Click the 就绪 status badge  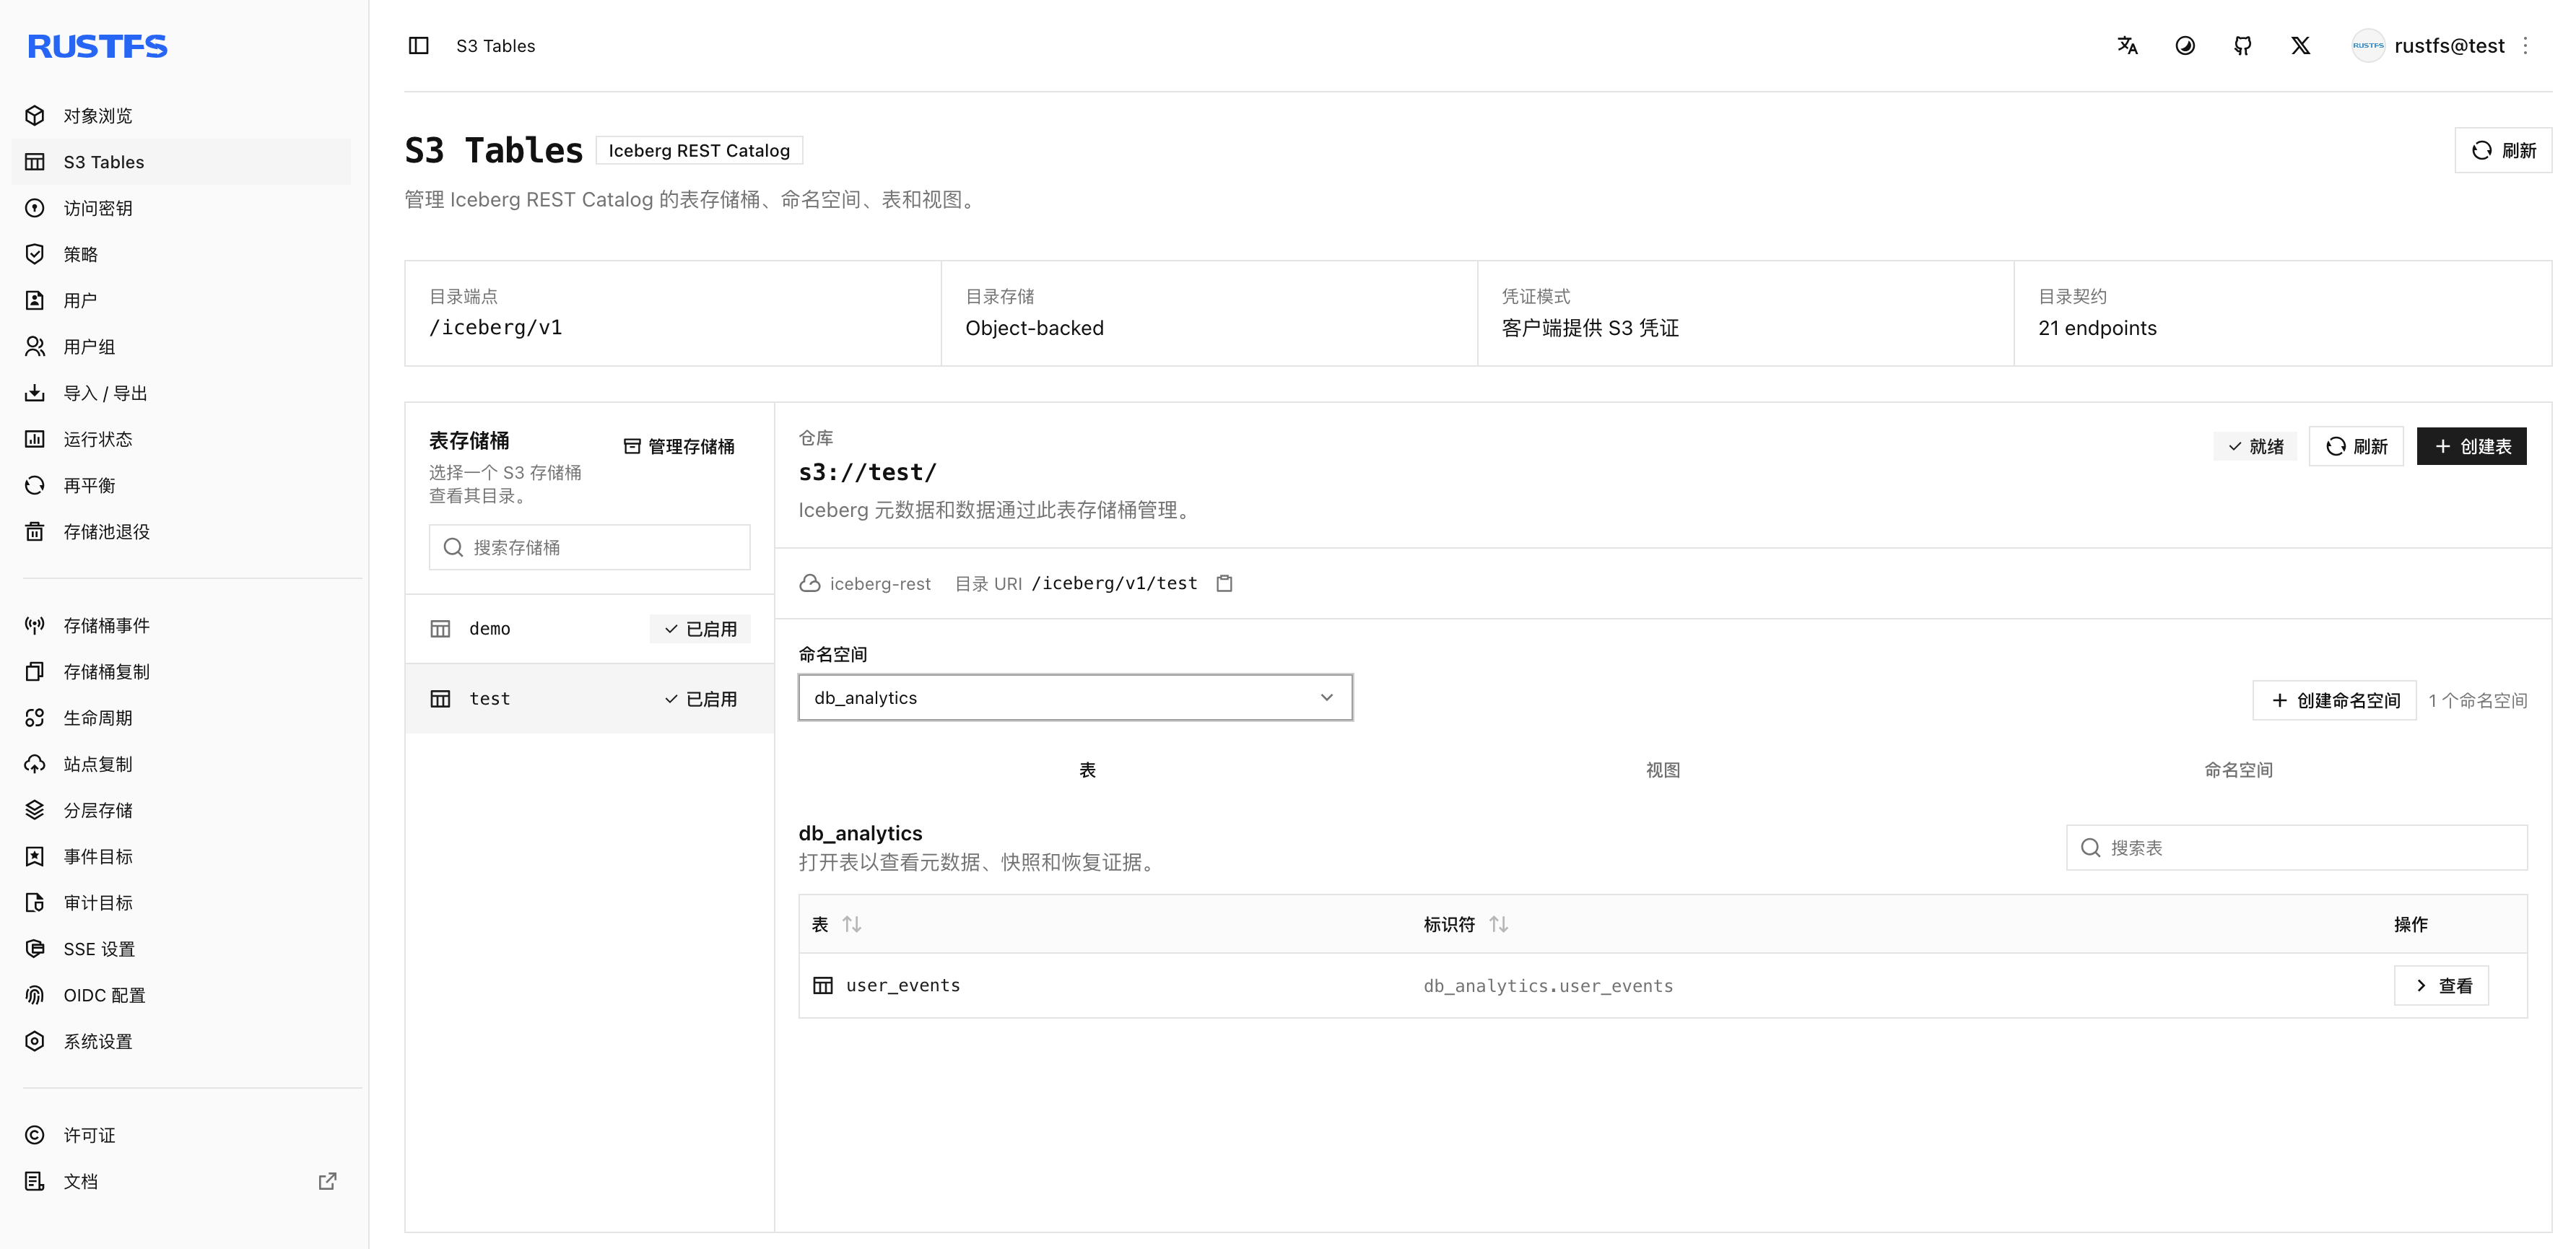coord(2255,446)
